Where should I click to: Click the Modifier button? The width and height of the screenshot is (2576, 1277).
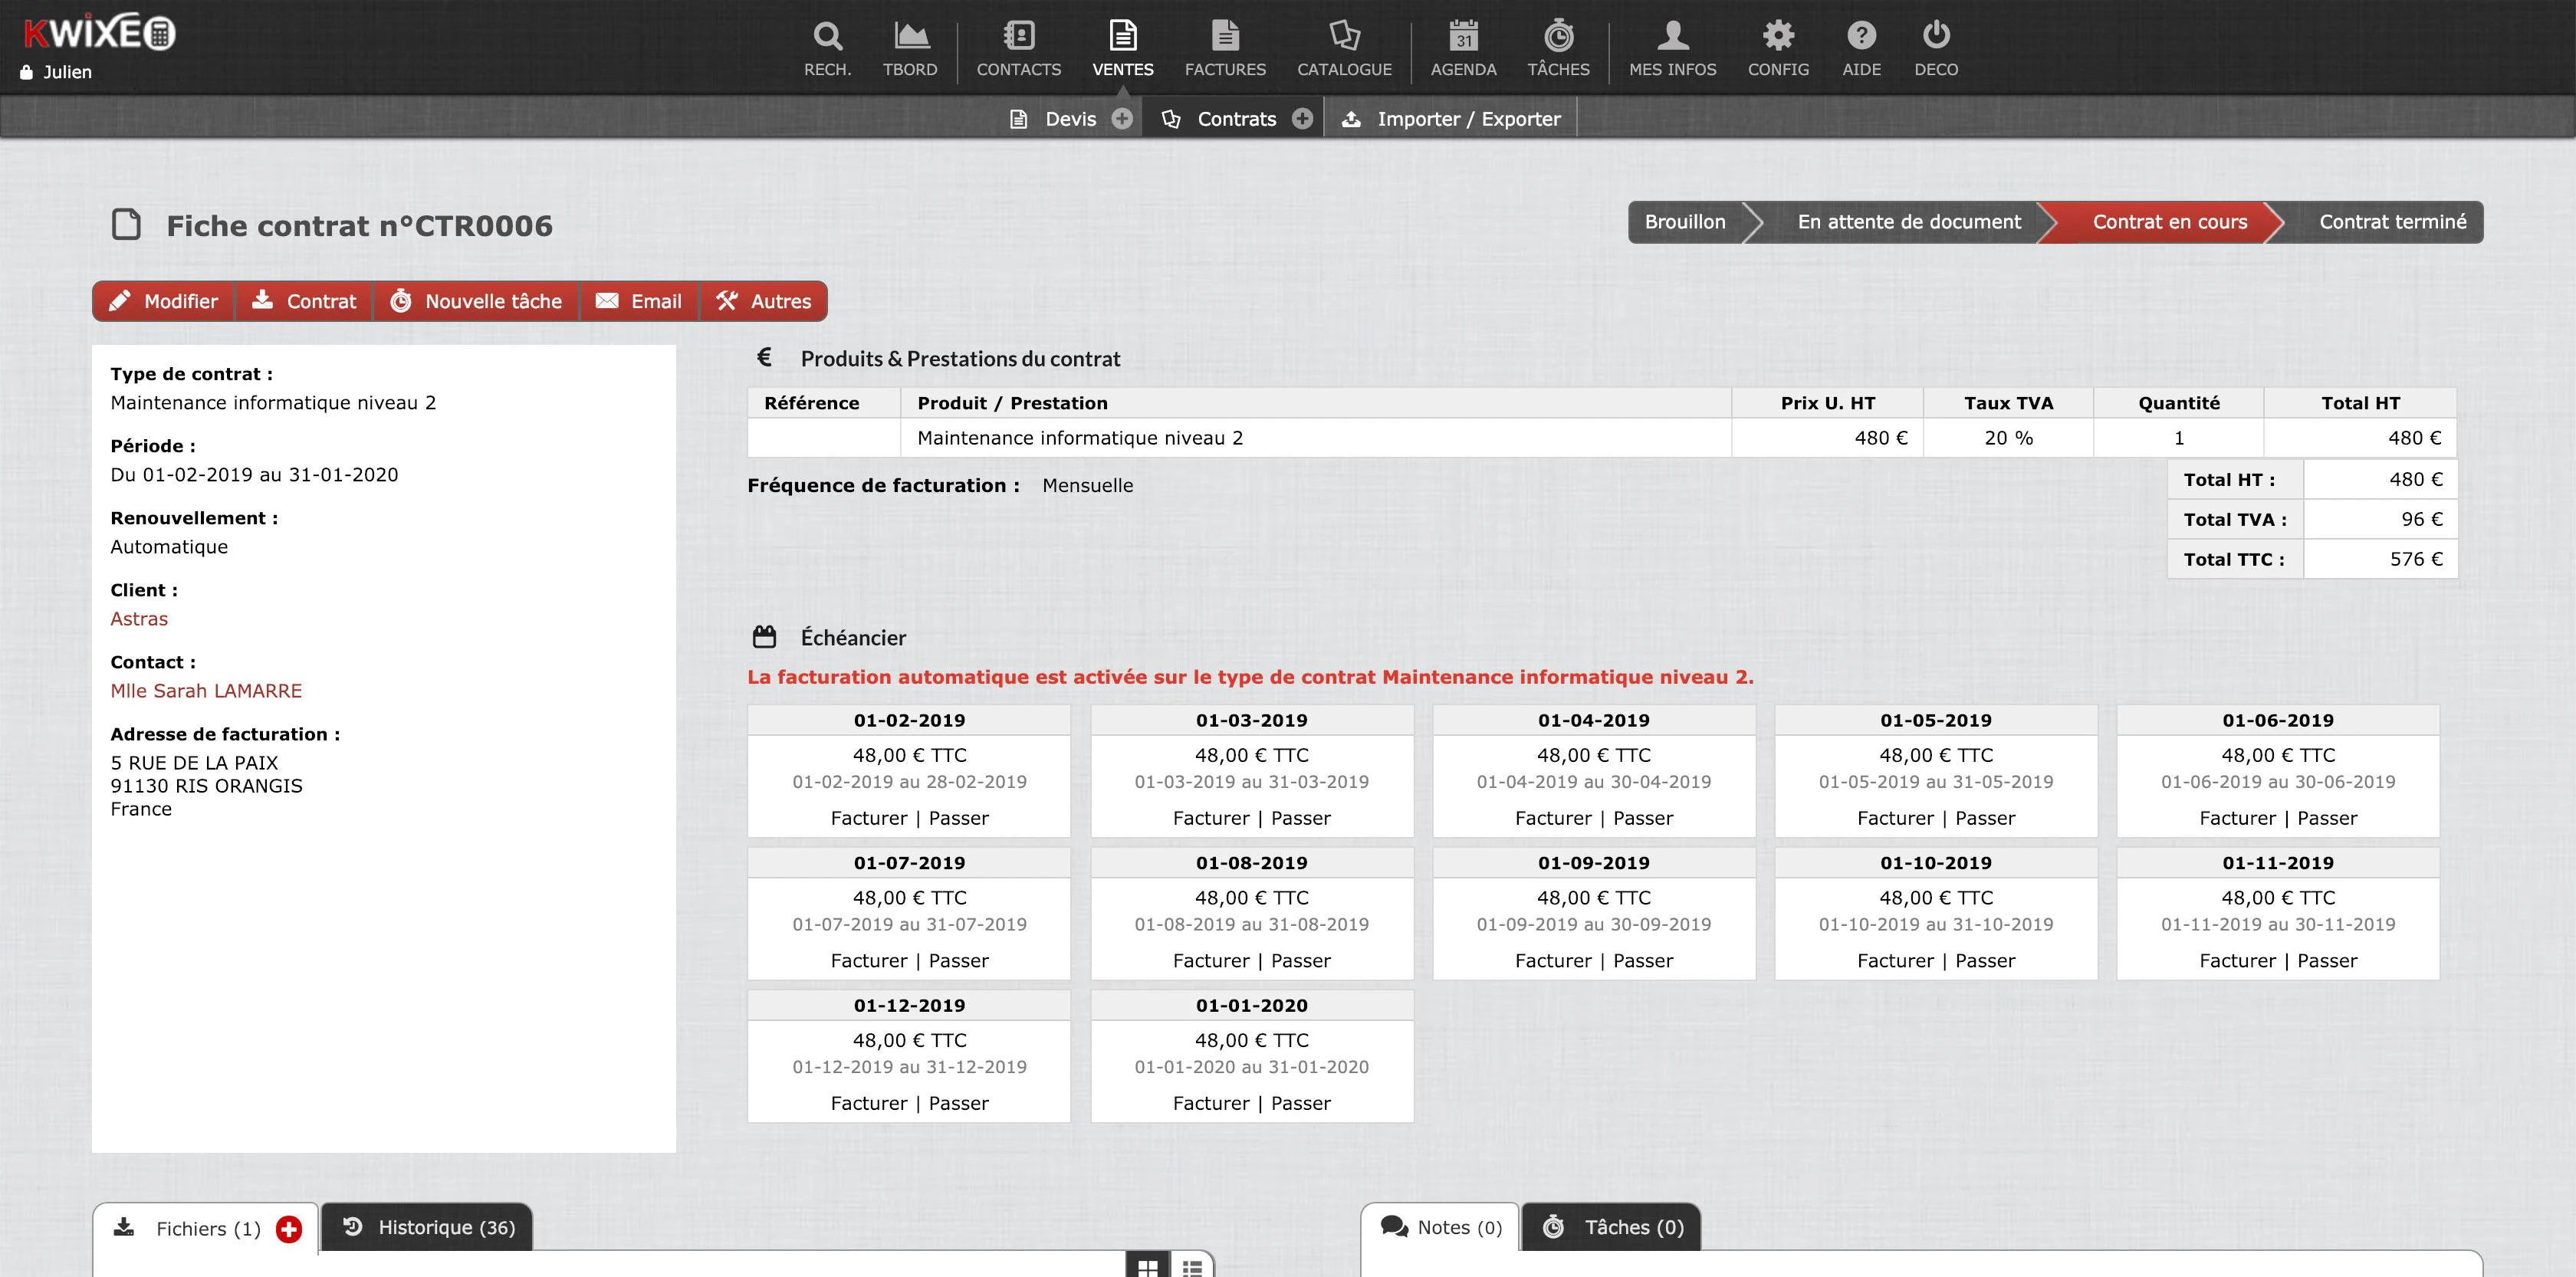point(163,301)
